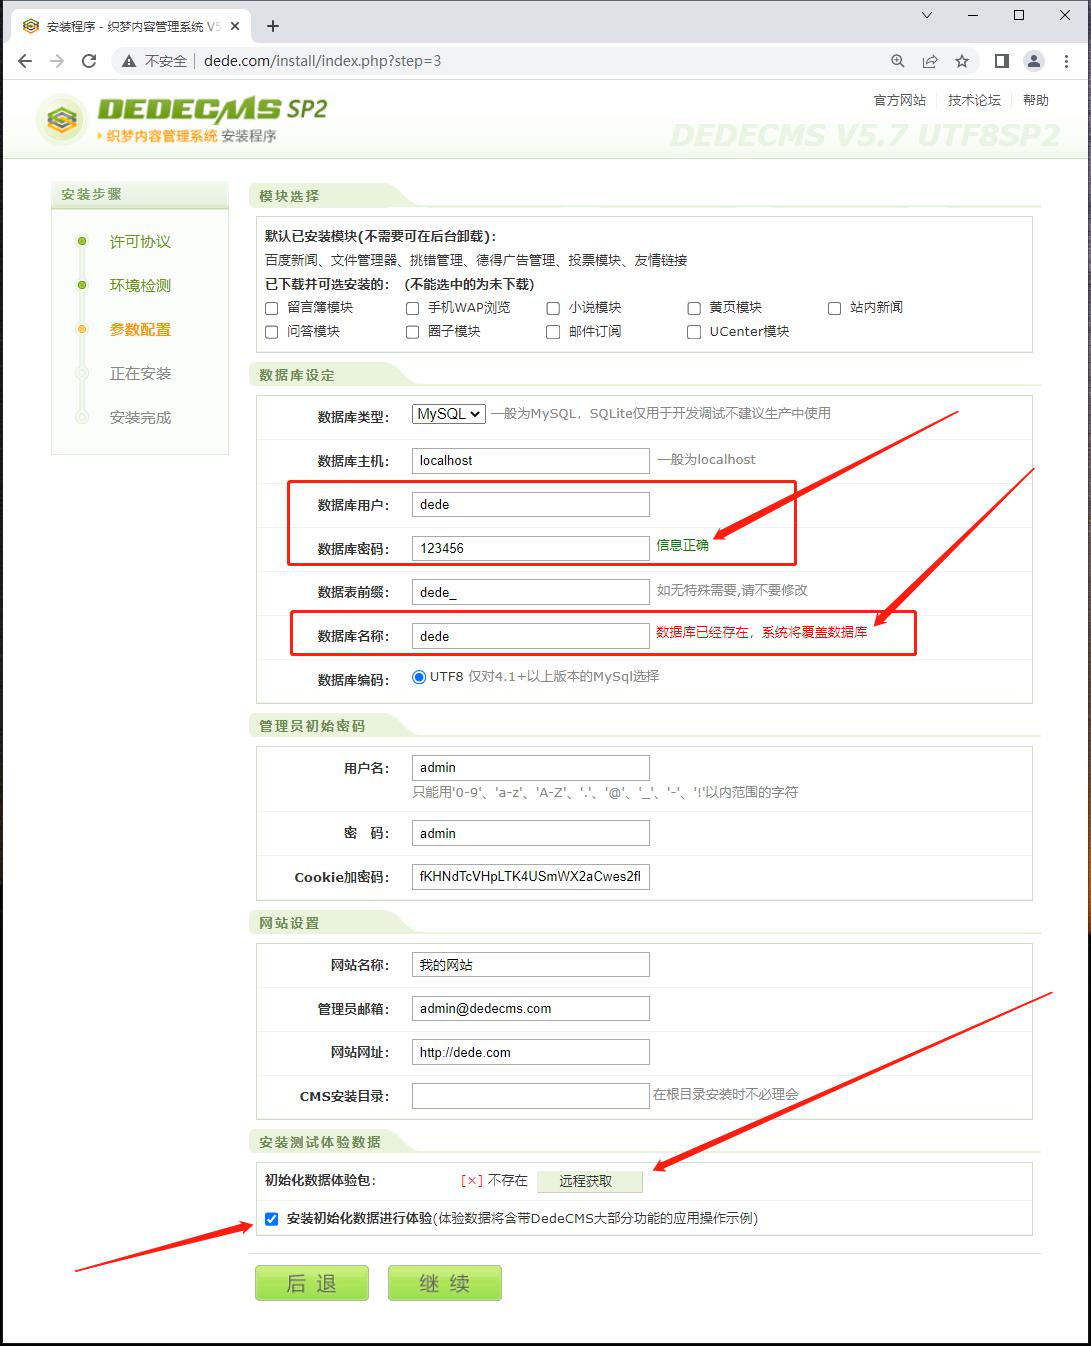Click the empty CMS安装目录 field
Screen dimensions: 1091x1346
pos(531,1096)
